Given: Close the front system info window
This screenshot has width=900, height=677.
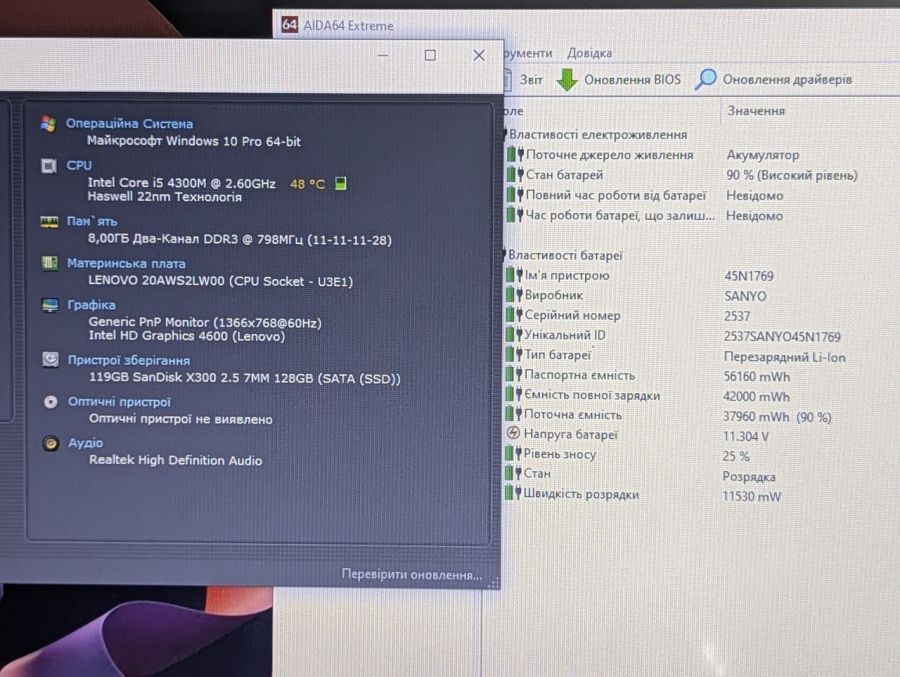Looking at the screenshot, I should click(479, 55).
